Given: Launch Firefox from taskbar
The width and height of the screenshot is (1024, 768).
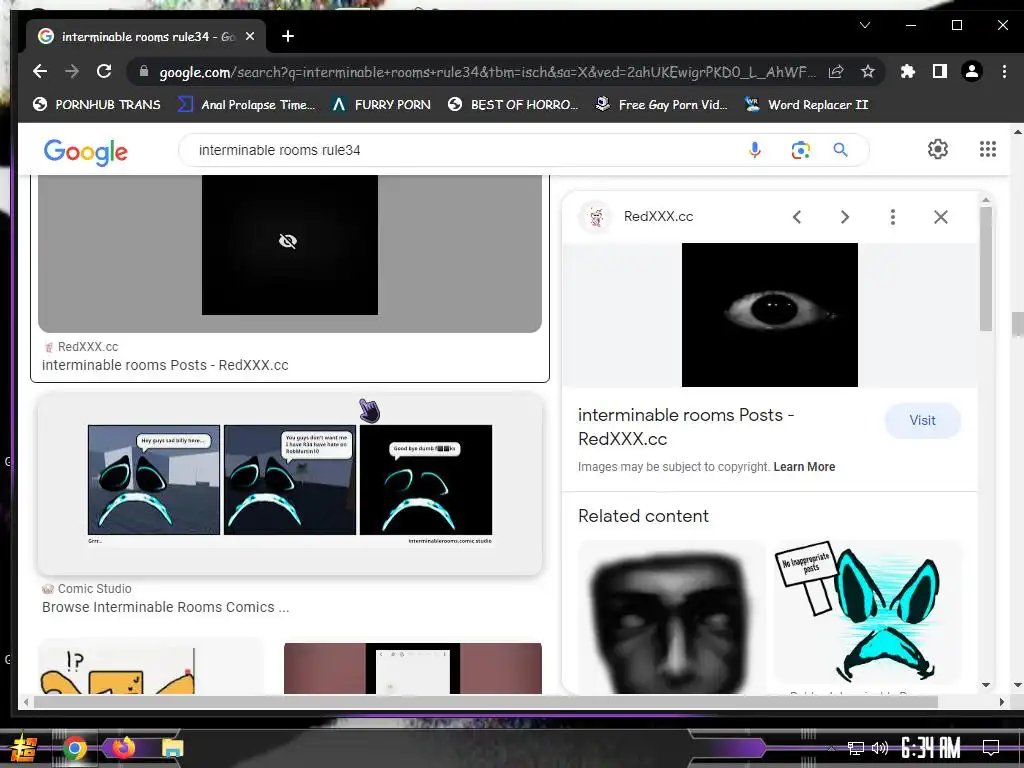Looking at the screenshot, I should tap(123, 748).
